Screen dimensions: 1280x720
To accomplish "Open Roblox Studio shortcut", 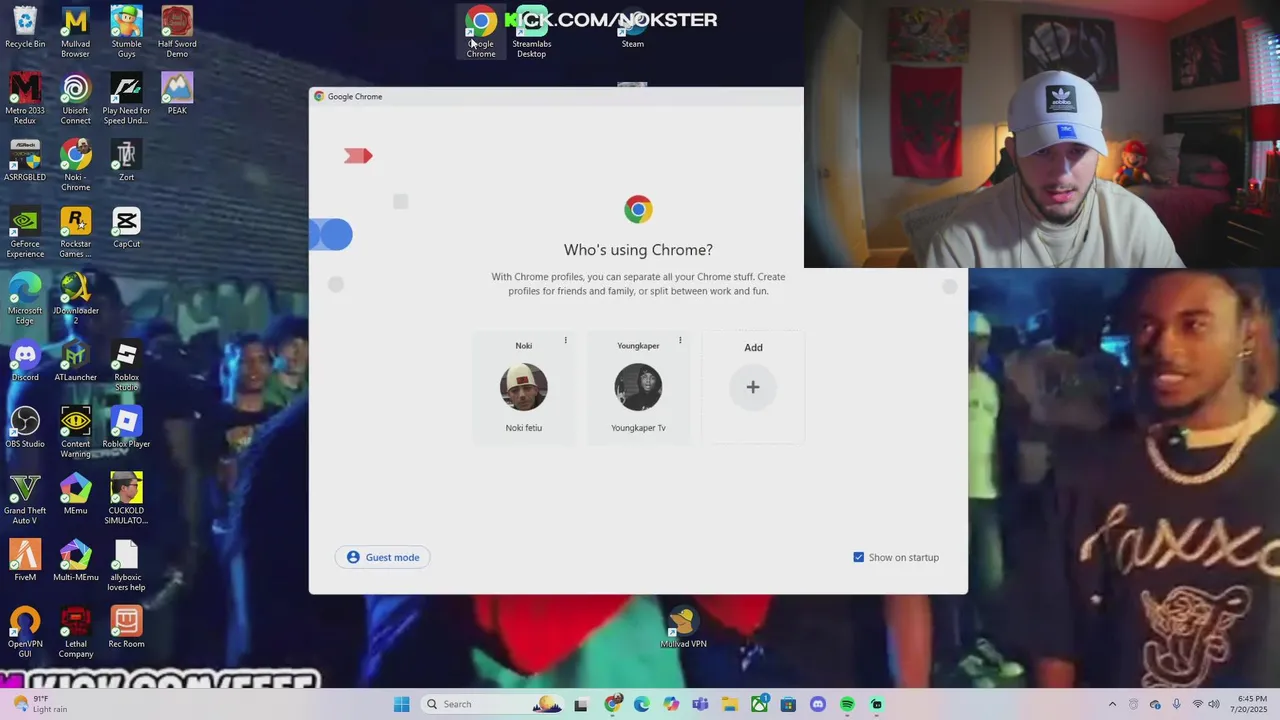I will tap(126, 366).
